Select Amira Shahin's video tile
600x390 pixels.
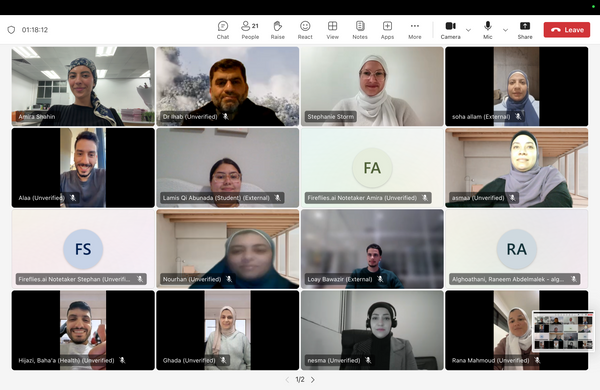pyautogui.click(x=83, y=86)
